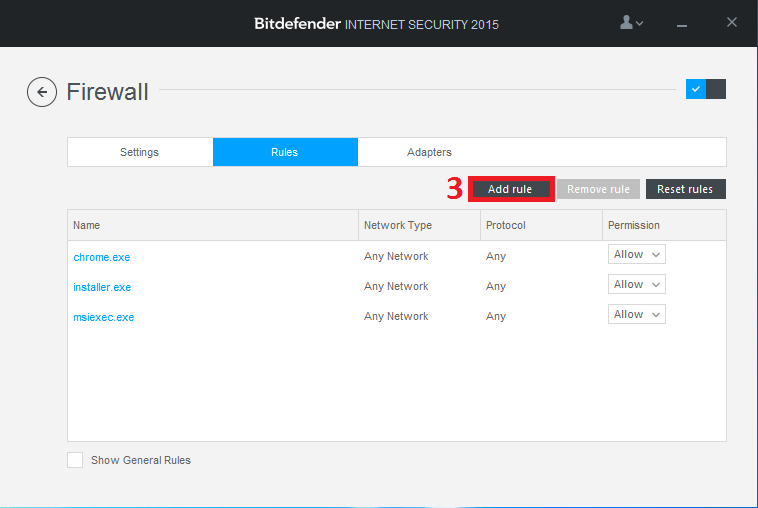Select Any Network cell in chrome.exe row
Image resolution: width=758 pixels, height=508 pixels.
tap(396, 256)
